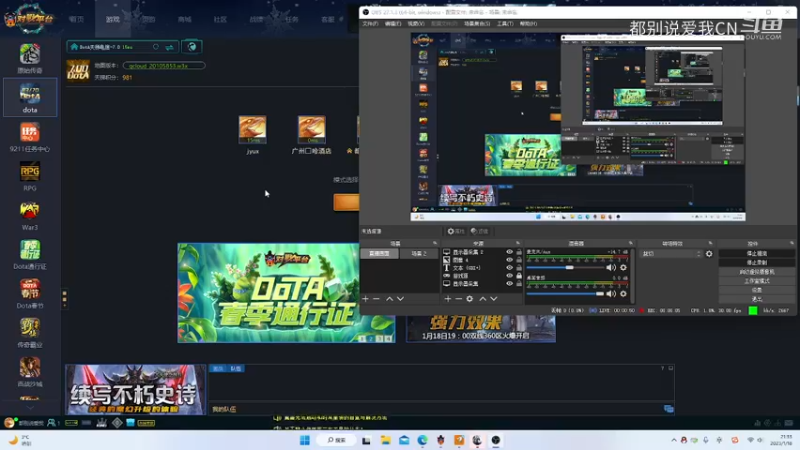The width and height of the screenshot is (800, 450).
Task: Pop out the OBS controls dock
Action: pos(792,243)
